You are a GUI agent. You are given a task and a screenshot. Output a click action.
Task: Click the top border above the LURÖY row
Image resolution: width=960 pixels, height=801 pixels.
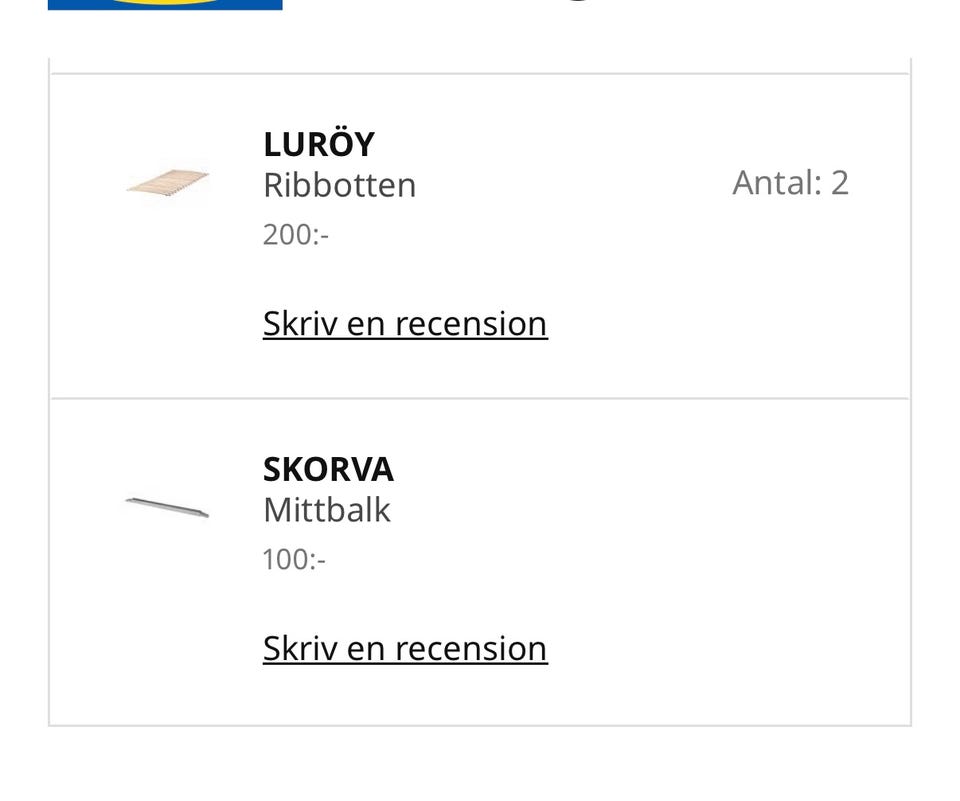(480, 73)
